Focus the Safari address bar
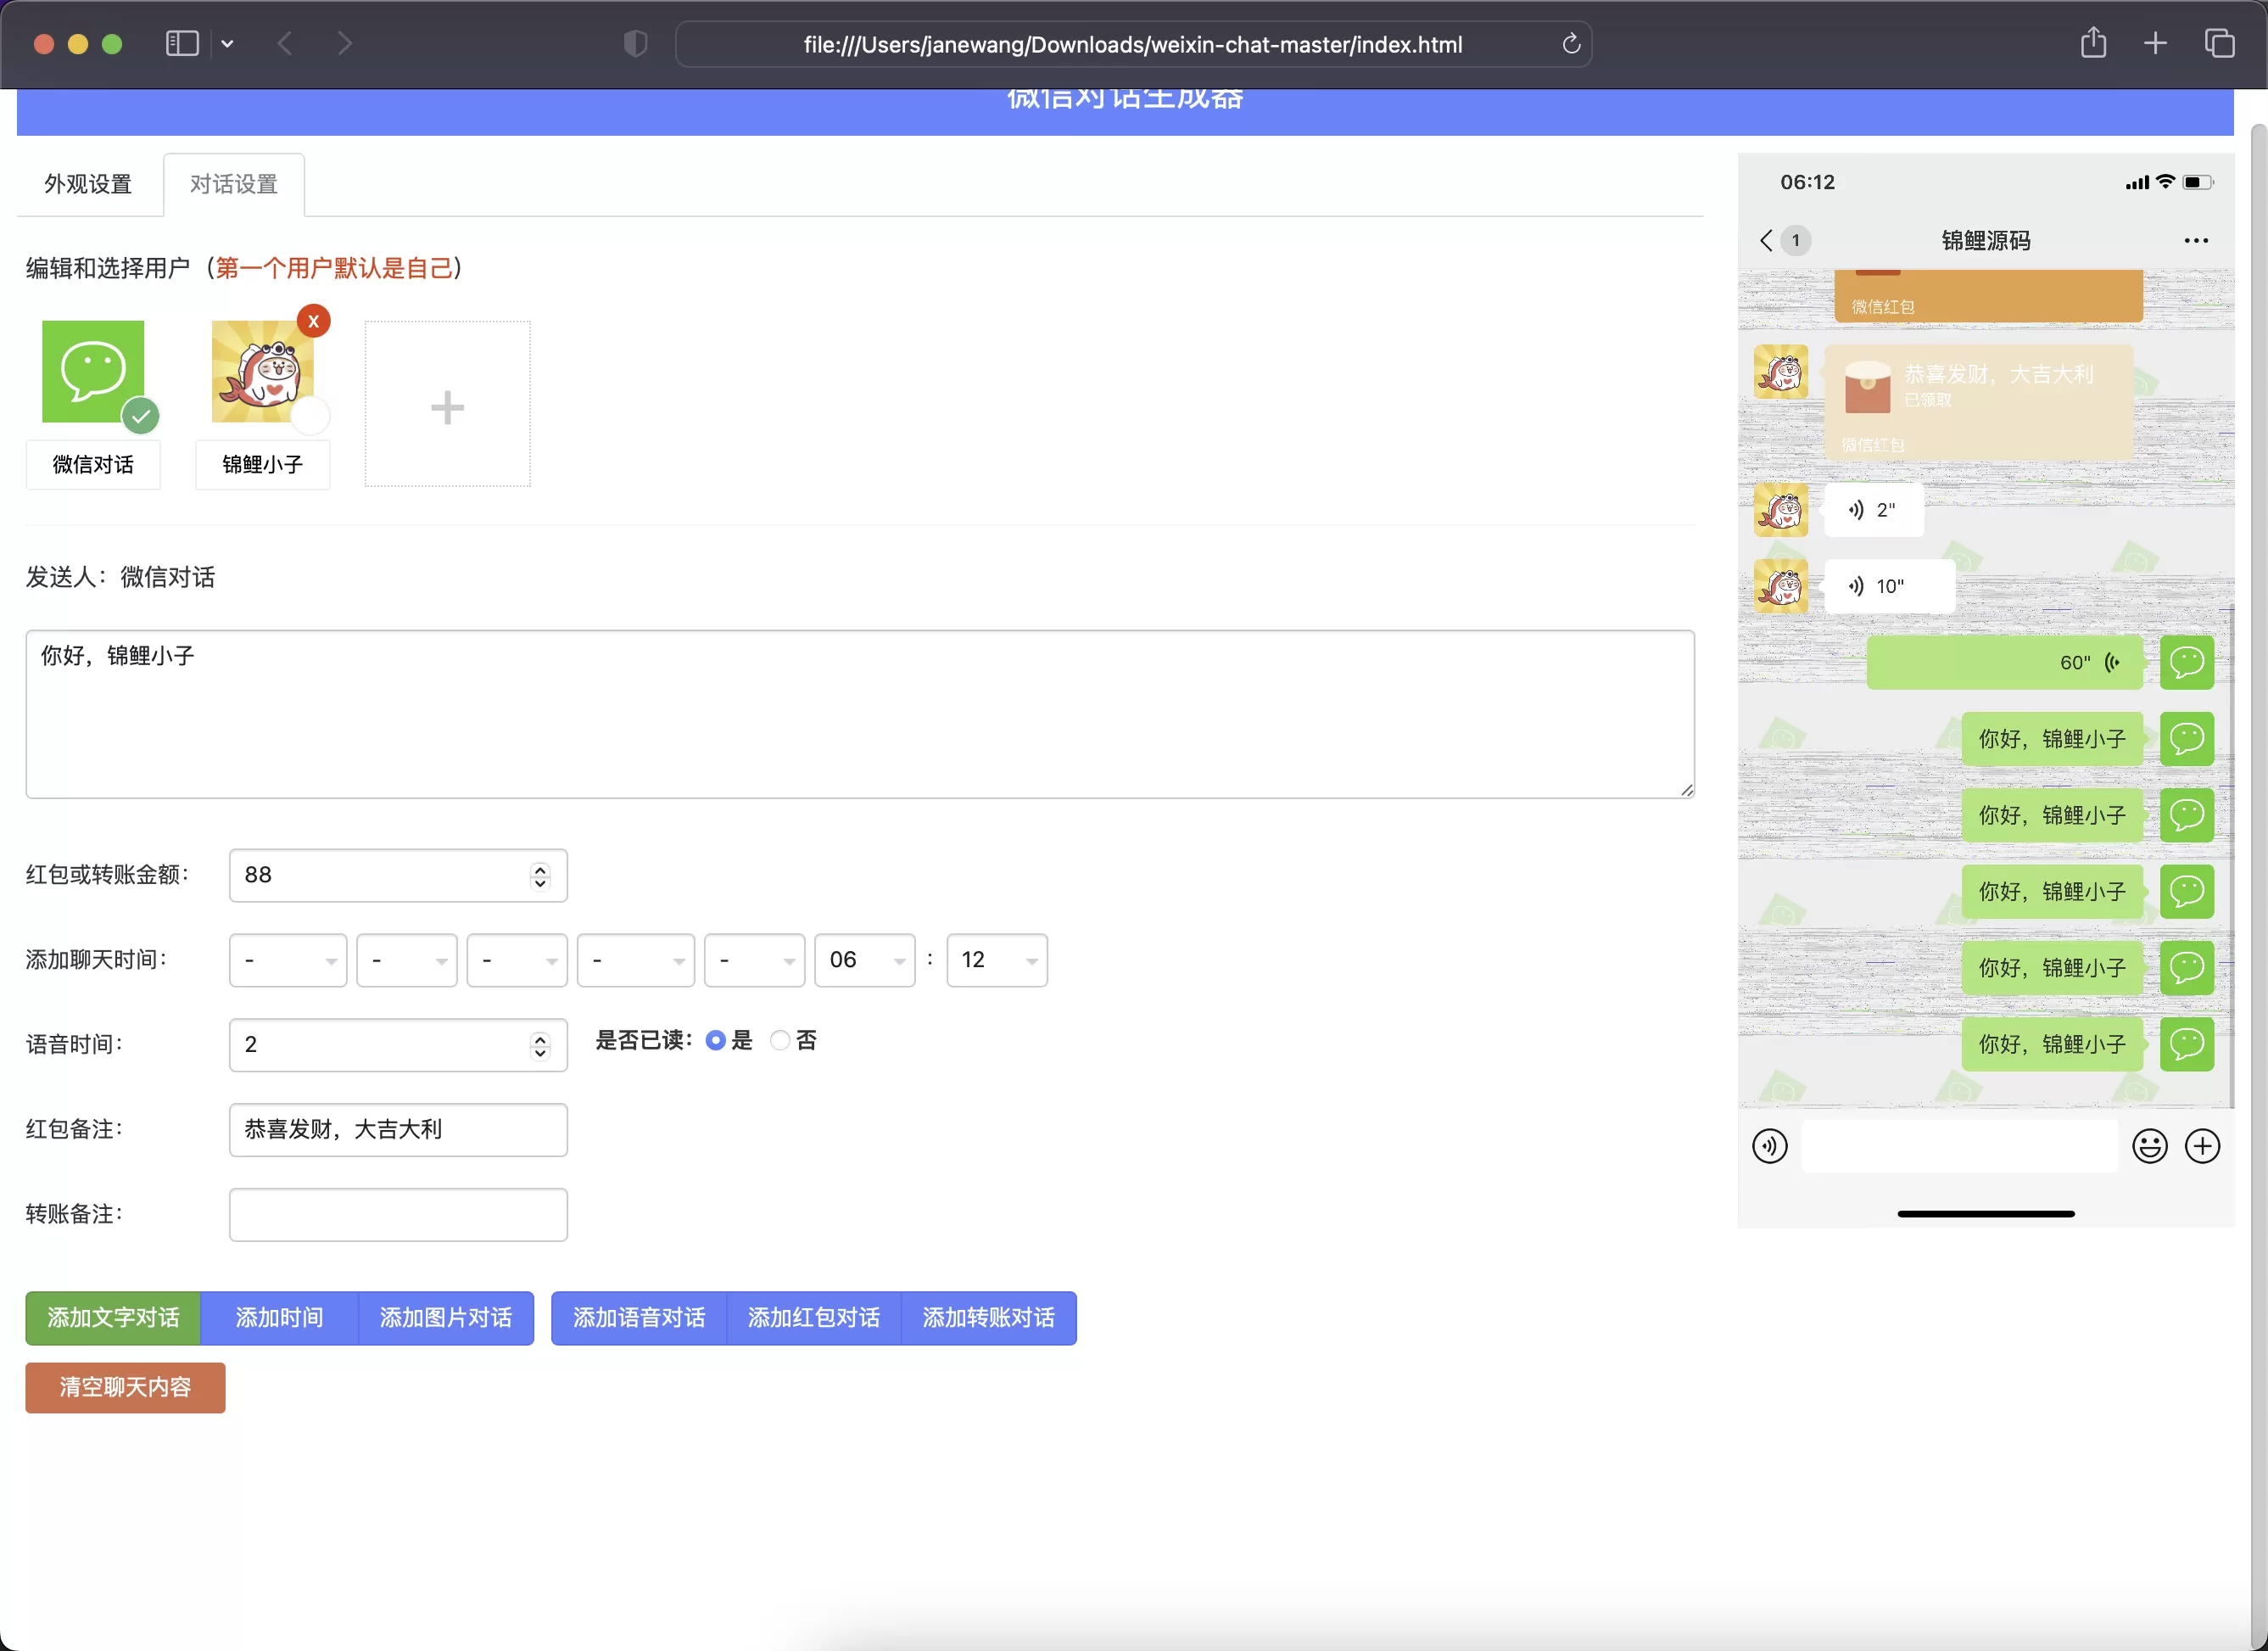This screenshot has width=2268, height=1651. pos(1133,44)
